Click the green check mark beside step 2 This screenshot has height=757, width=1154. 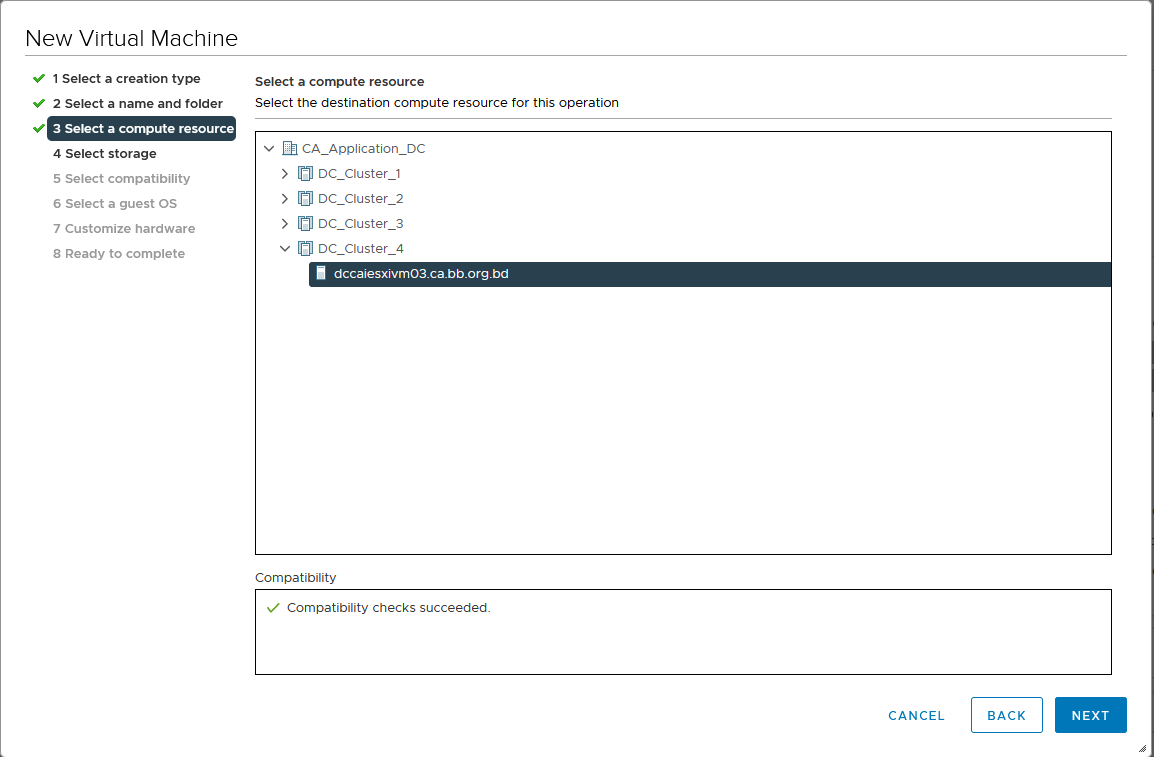point(39,103)
